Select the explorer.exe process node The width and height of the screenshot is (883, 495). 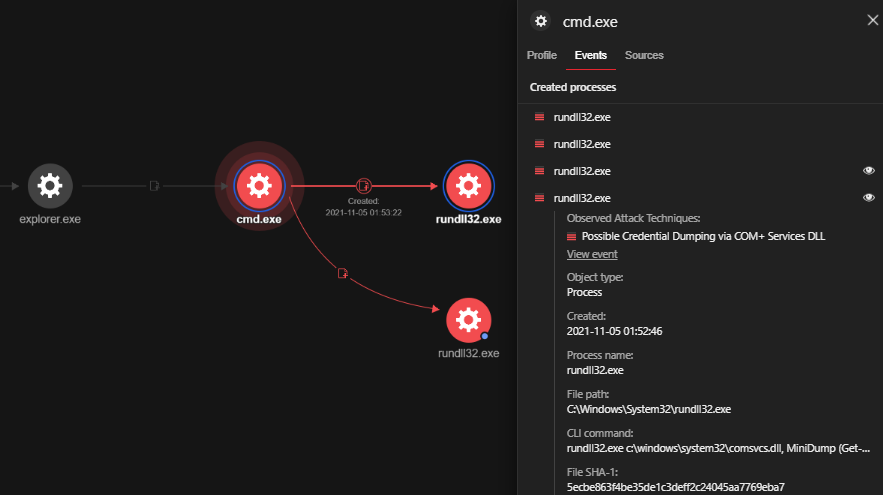click(50, 185)
